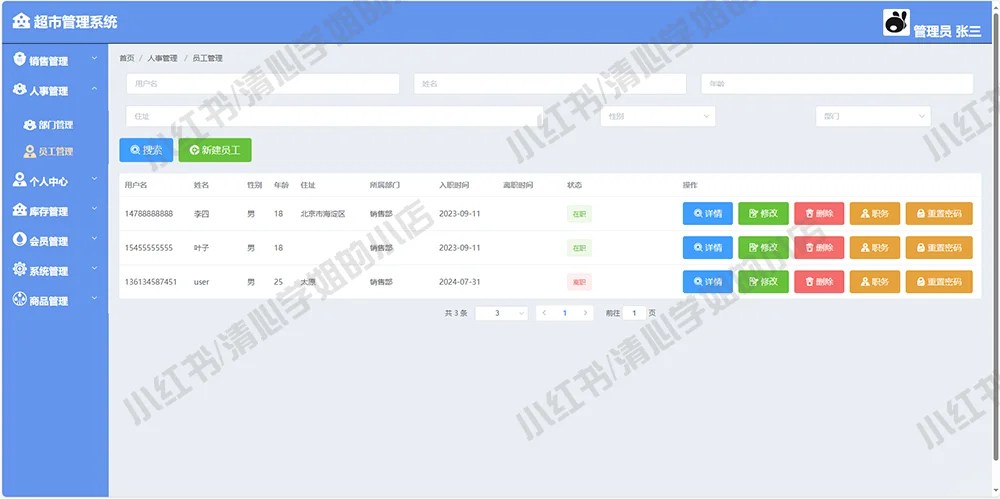Collapse the 人事管理 menu chevron

[x=94, y=89]
